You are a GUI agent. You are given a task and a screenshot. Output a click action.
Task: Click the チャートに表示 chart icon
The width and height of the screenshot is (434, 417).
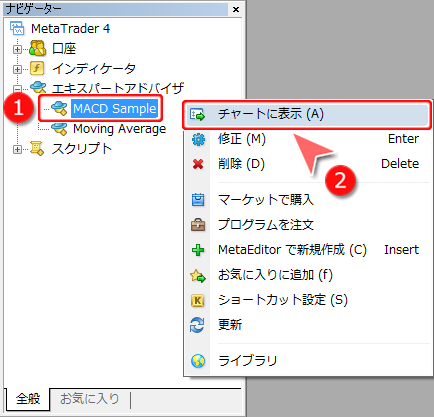(x=198, y=115)
